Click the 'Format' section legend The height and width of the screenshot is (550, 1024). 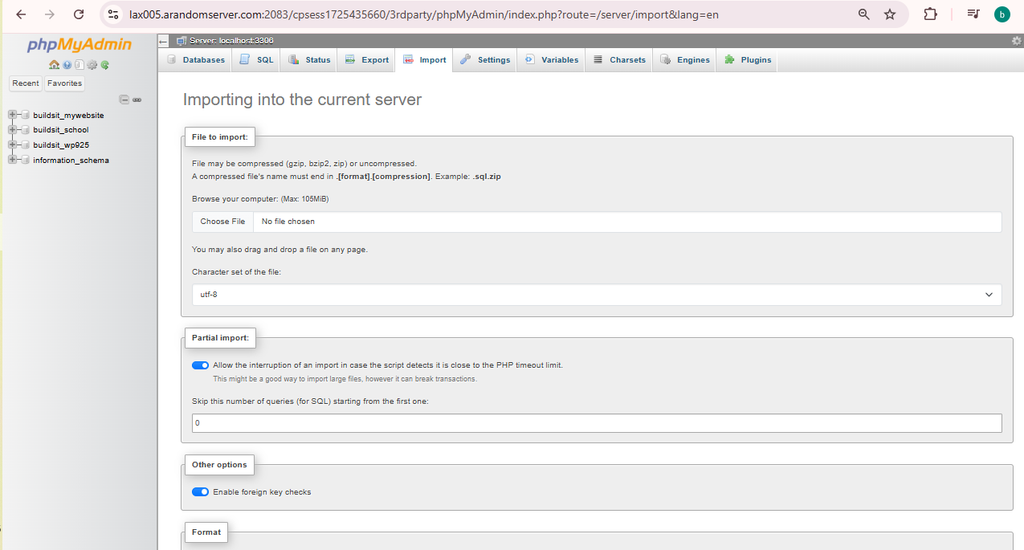point(206,532)
